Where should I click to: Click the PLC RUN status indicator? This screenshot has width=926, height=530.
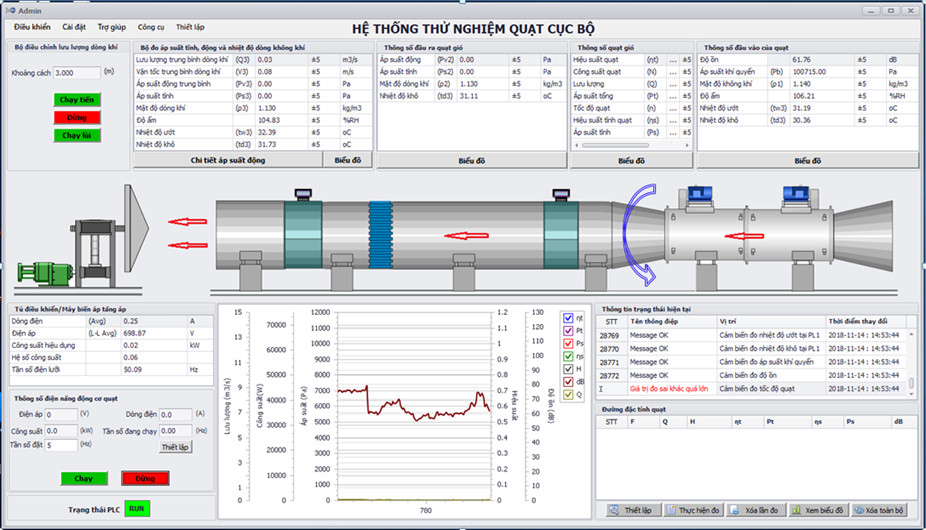click(x=138, y=510)
